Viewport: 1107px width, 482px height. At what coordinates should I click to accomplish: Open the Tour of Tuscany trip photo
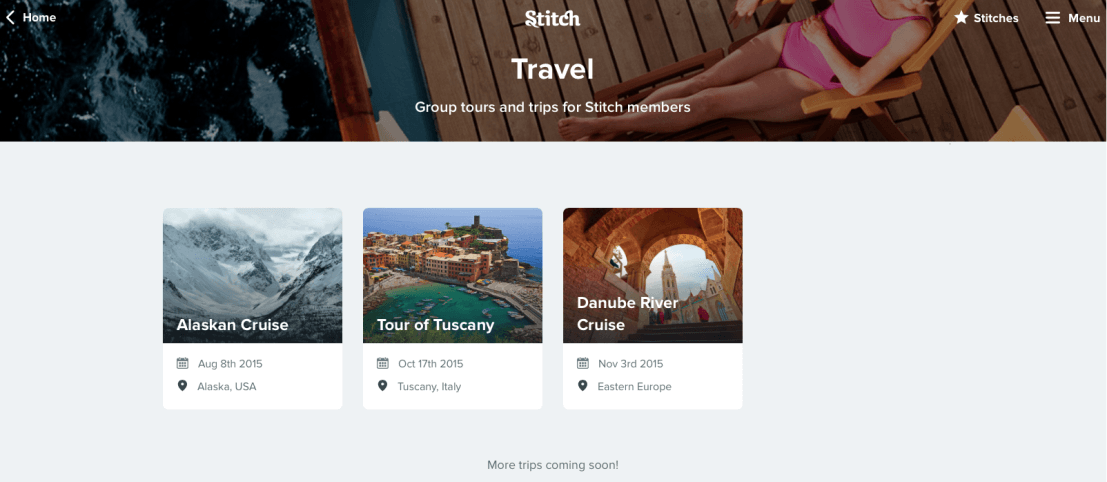453,275
